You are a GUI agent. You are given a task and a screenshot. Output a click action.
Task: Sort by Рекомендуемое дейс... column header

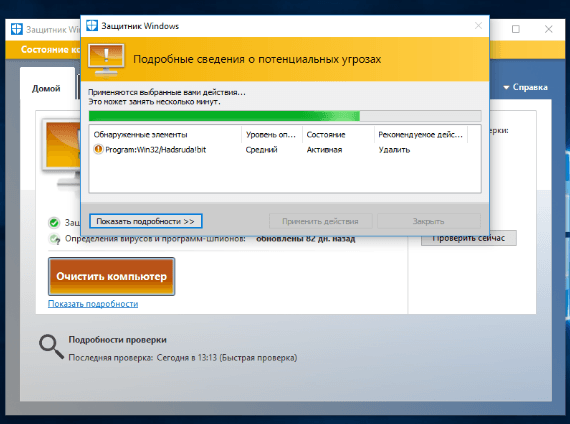click(x=421, y=135)
